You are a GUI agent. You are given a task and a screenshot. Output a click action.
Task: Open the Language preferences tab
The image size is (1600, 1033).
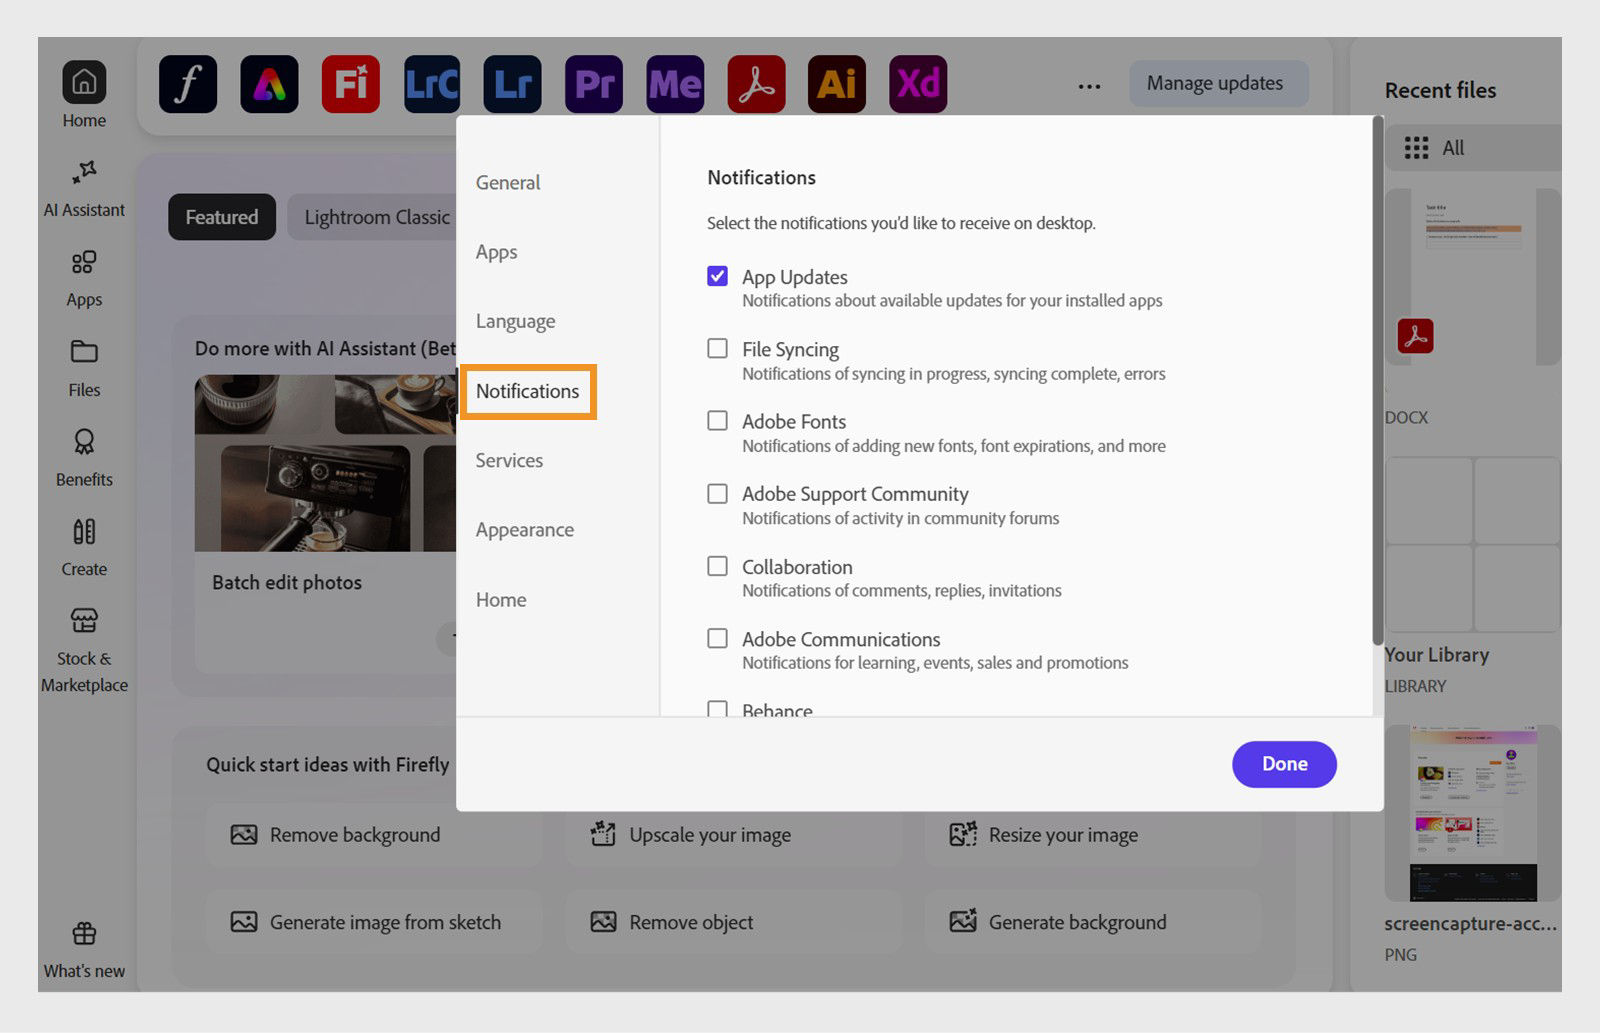click(515, 321)
